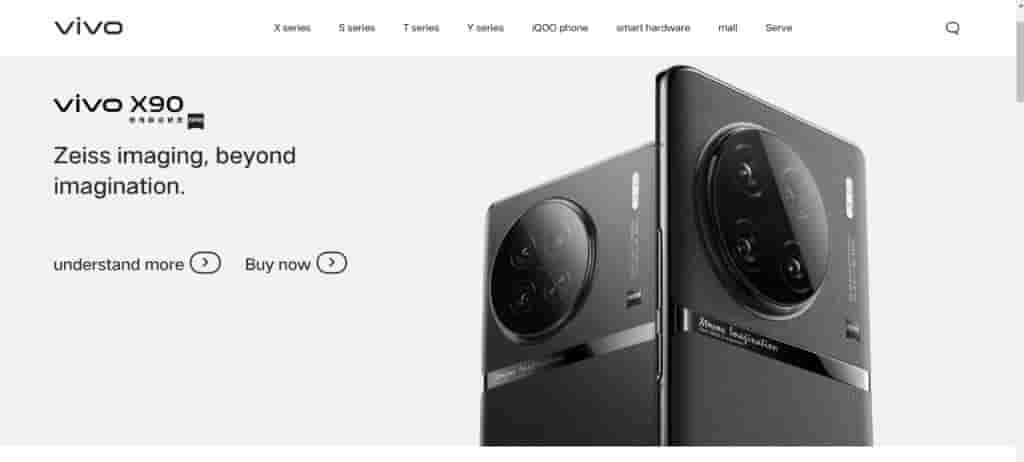Click the vivo X90 product logo

[119, 105]
